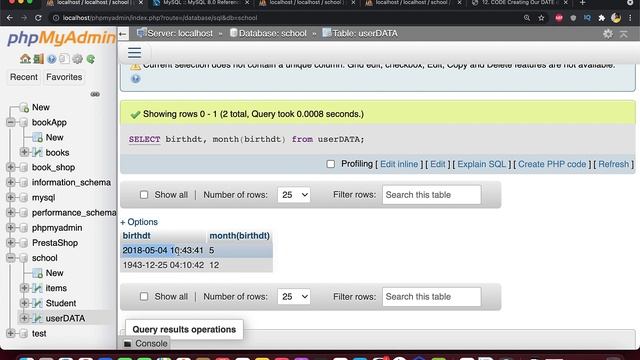Open browser profile avatar
This screenshot has width=640, height=360.
click(616, 18)
